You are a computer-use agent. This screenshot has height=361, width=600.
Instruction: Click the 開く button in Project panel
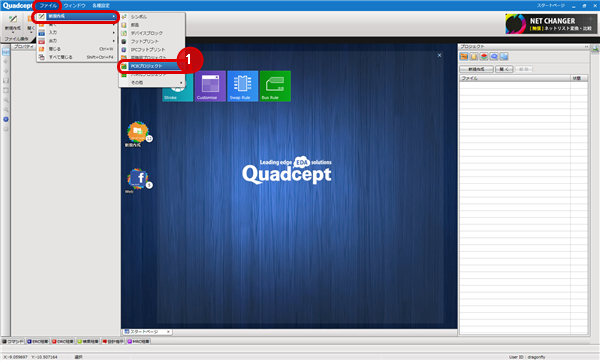(x=504, y=69)
